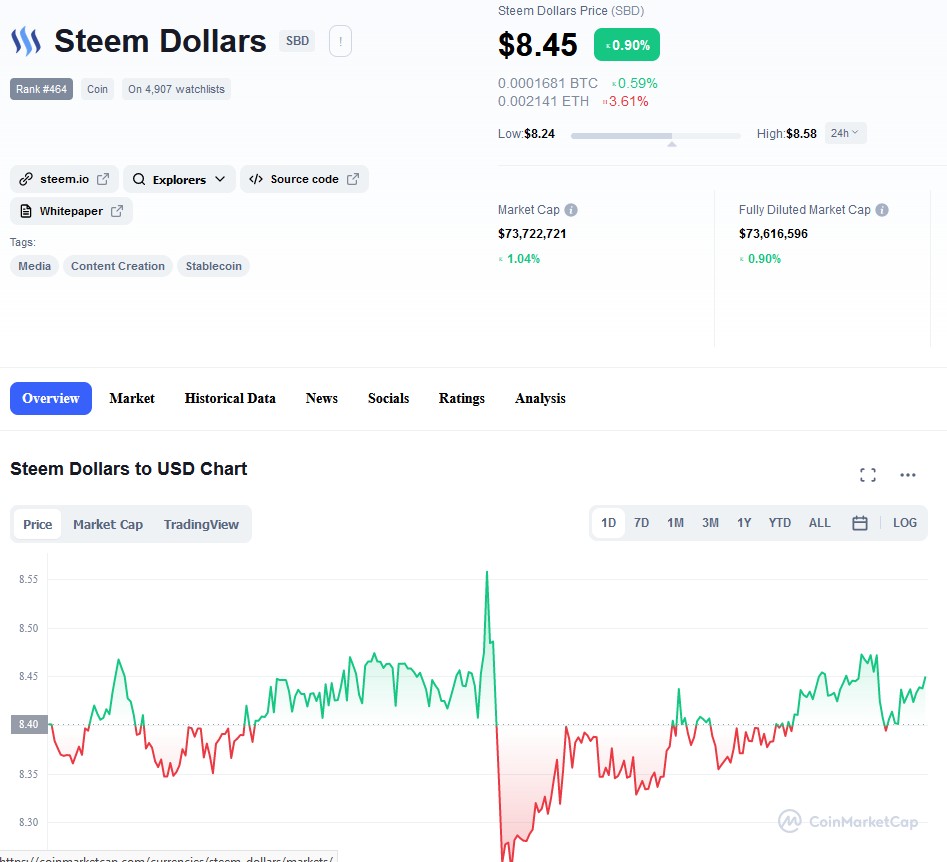This screenshot has width=947, height=862.
Task: Click the SBD ticker badge
Action: [297, 41]
